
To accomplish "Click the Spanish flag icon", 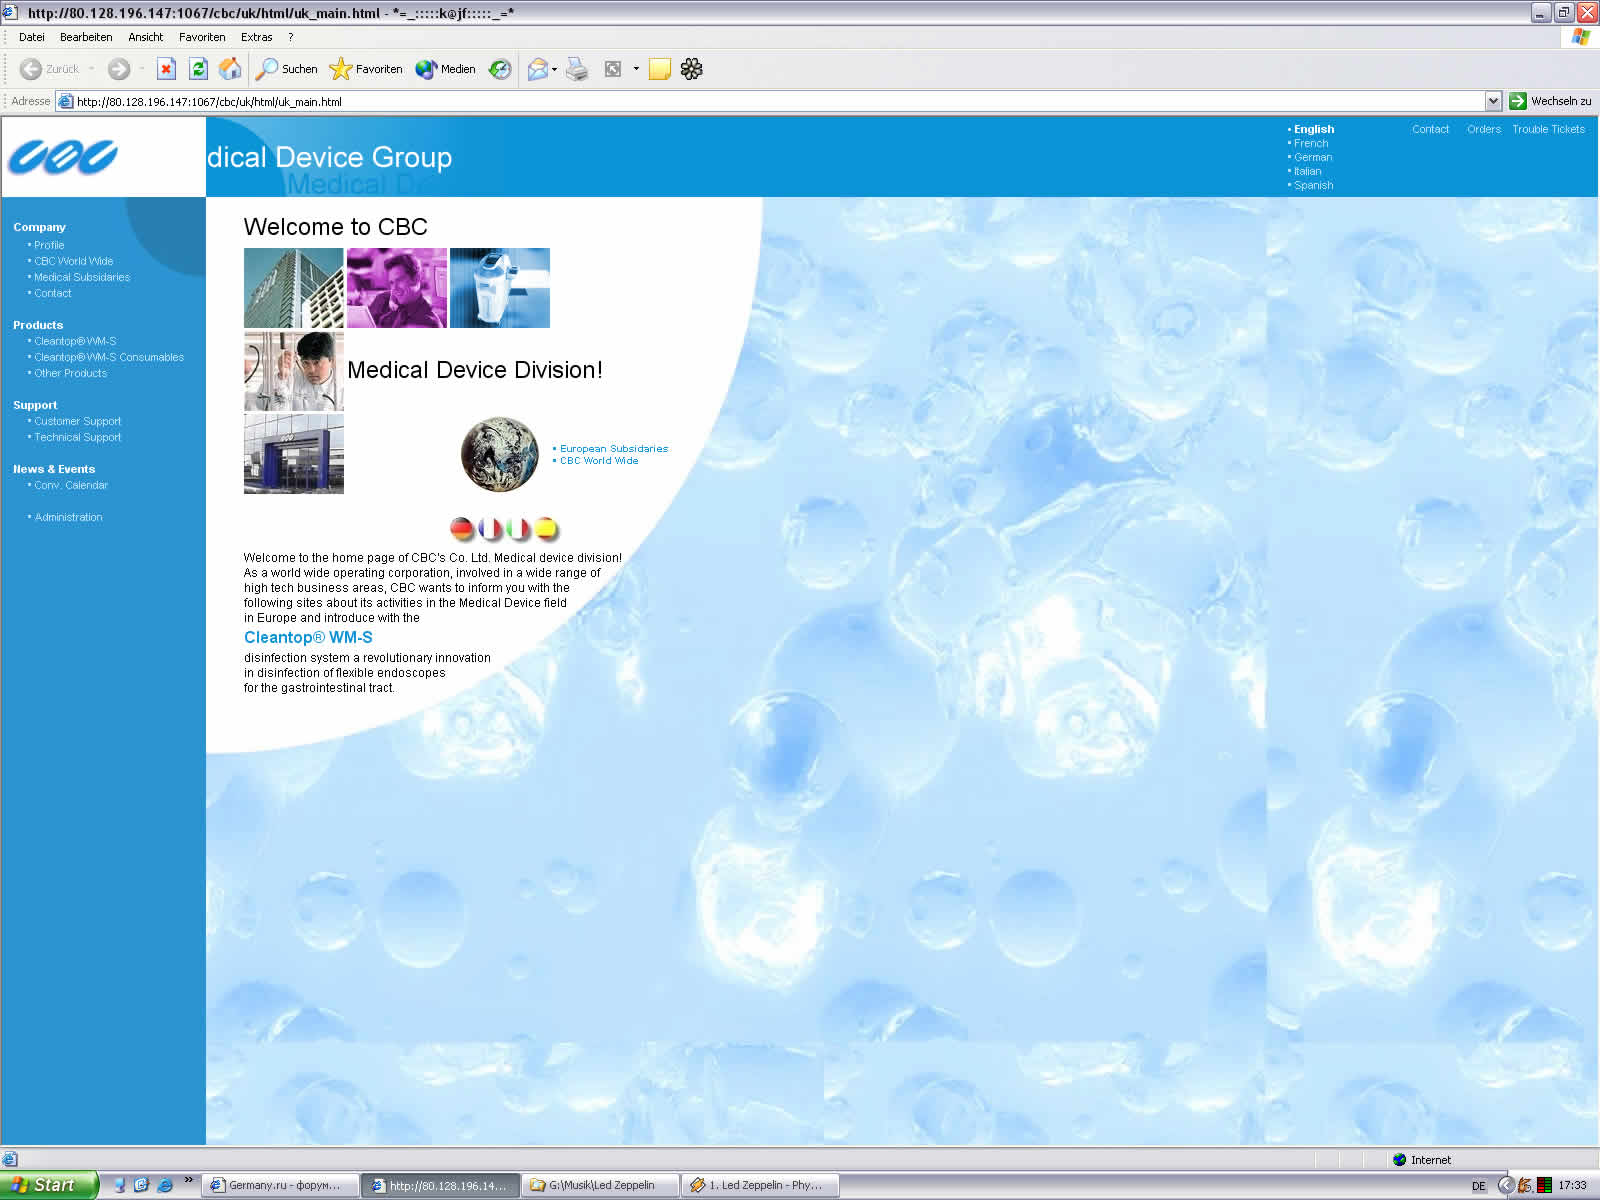I will [x=546, y=529].
